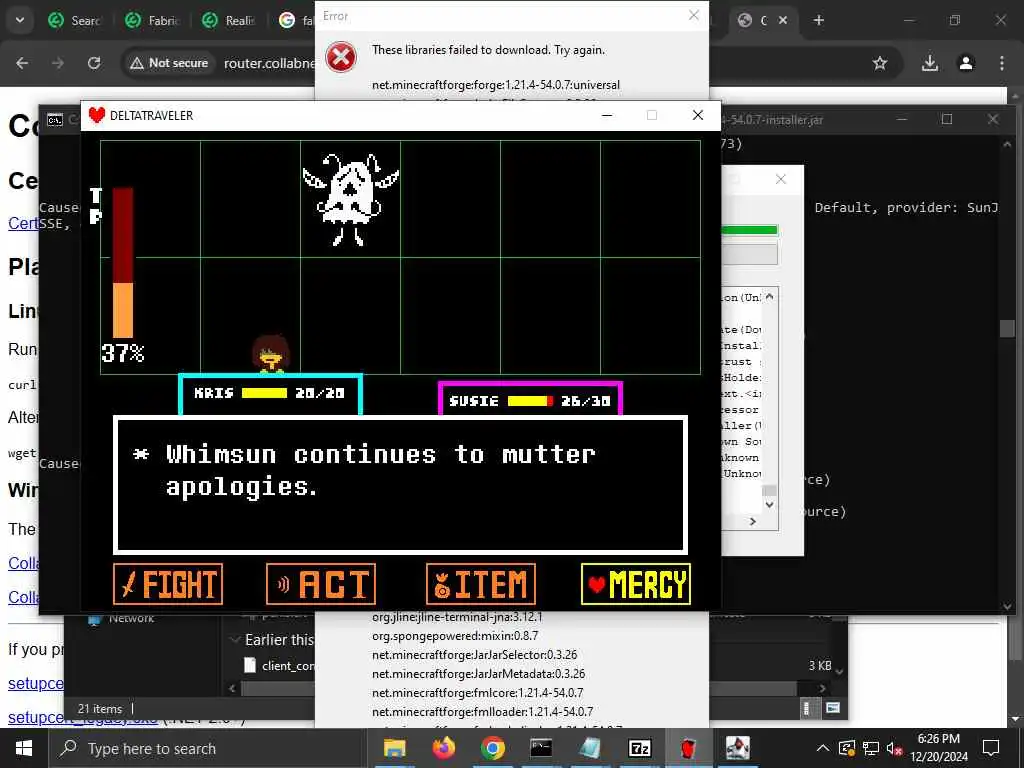This screenshot has height=768, width=1024.
Task: Click the DELTATRAVELER red heart window icon
Action: coord(97,115)
